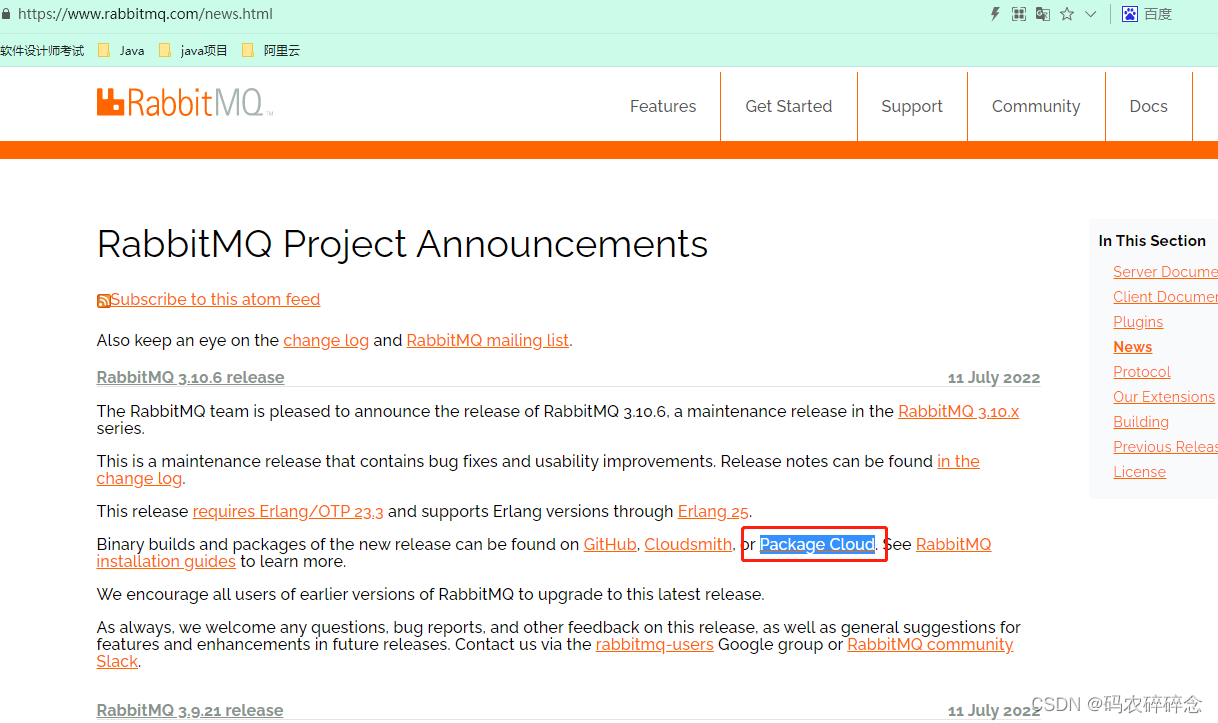Click the URL address field
The height and width of the screenshot is (723, 1218).
click(145, 14)
